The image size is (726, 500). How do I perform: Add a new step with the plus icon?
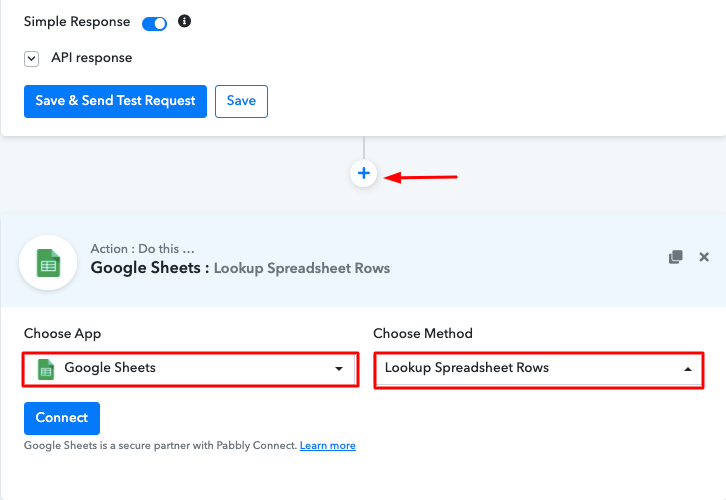pyautogui.click(x=364, y=174)
